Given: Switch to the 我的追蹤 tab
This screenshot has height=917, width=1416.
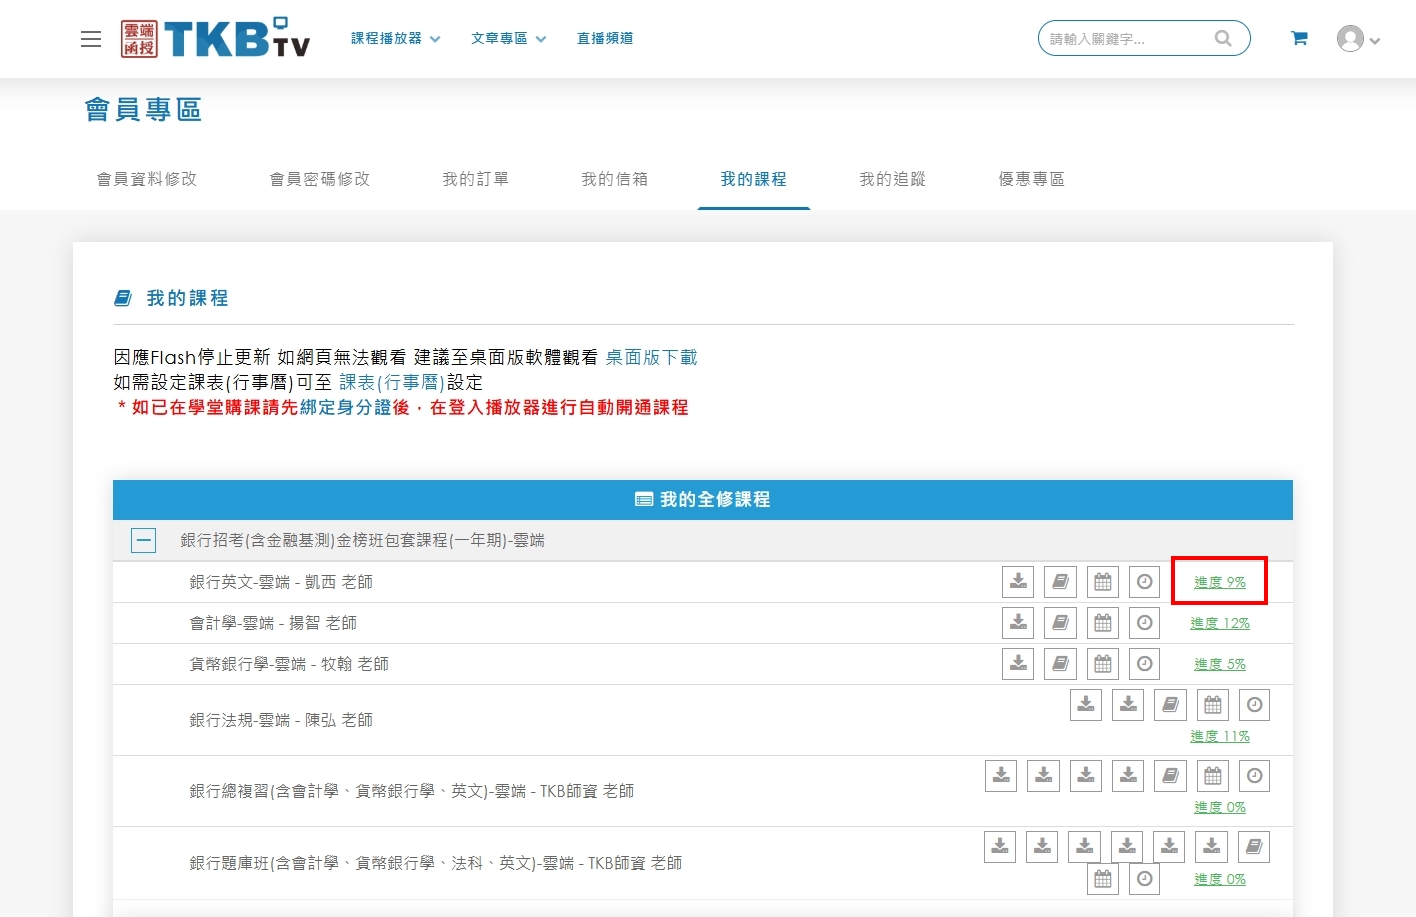Looking at the screenshot, I should [892, 179].
